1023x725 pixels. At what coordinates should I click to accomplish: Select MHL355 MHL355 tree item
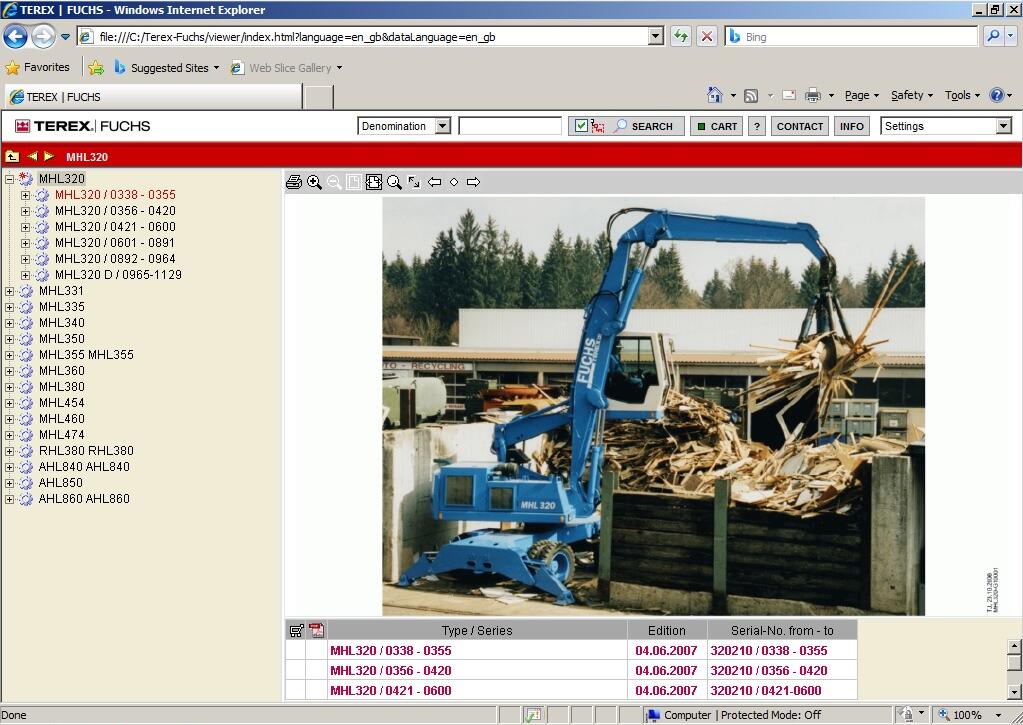86,355
